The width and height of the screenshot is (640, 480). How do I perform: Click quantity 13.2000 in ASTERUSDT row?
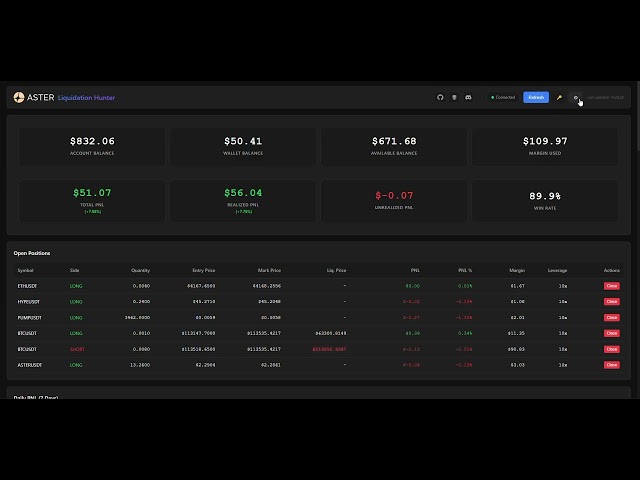coord(140,365)
